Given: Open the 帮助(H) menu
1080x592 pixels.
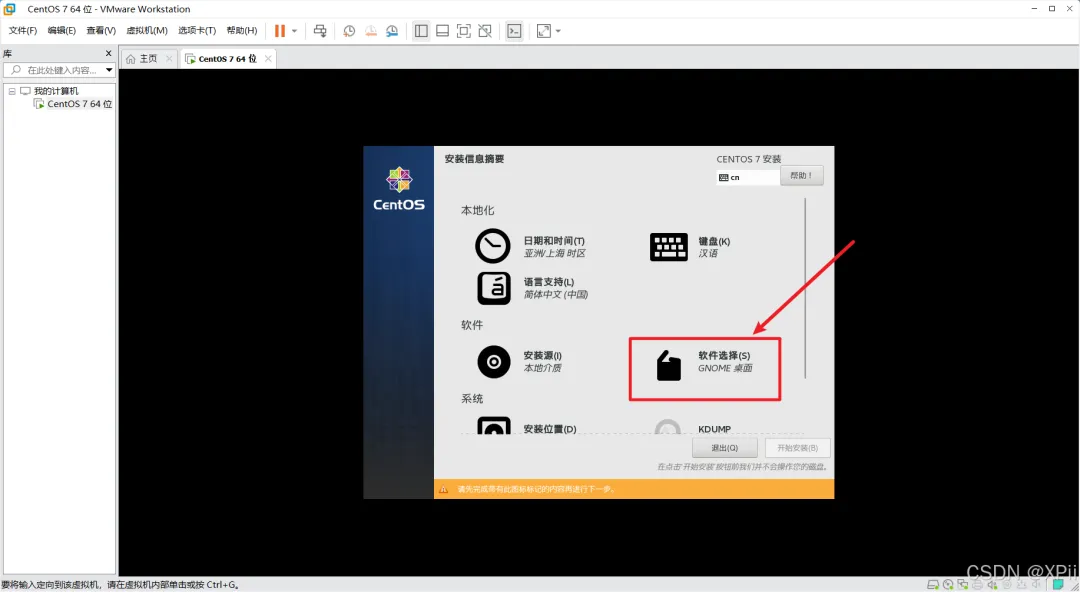Looking at the screenshot, I should (x=242, y=30).
